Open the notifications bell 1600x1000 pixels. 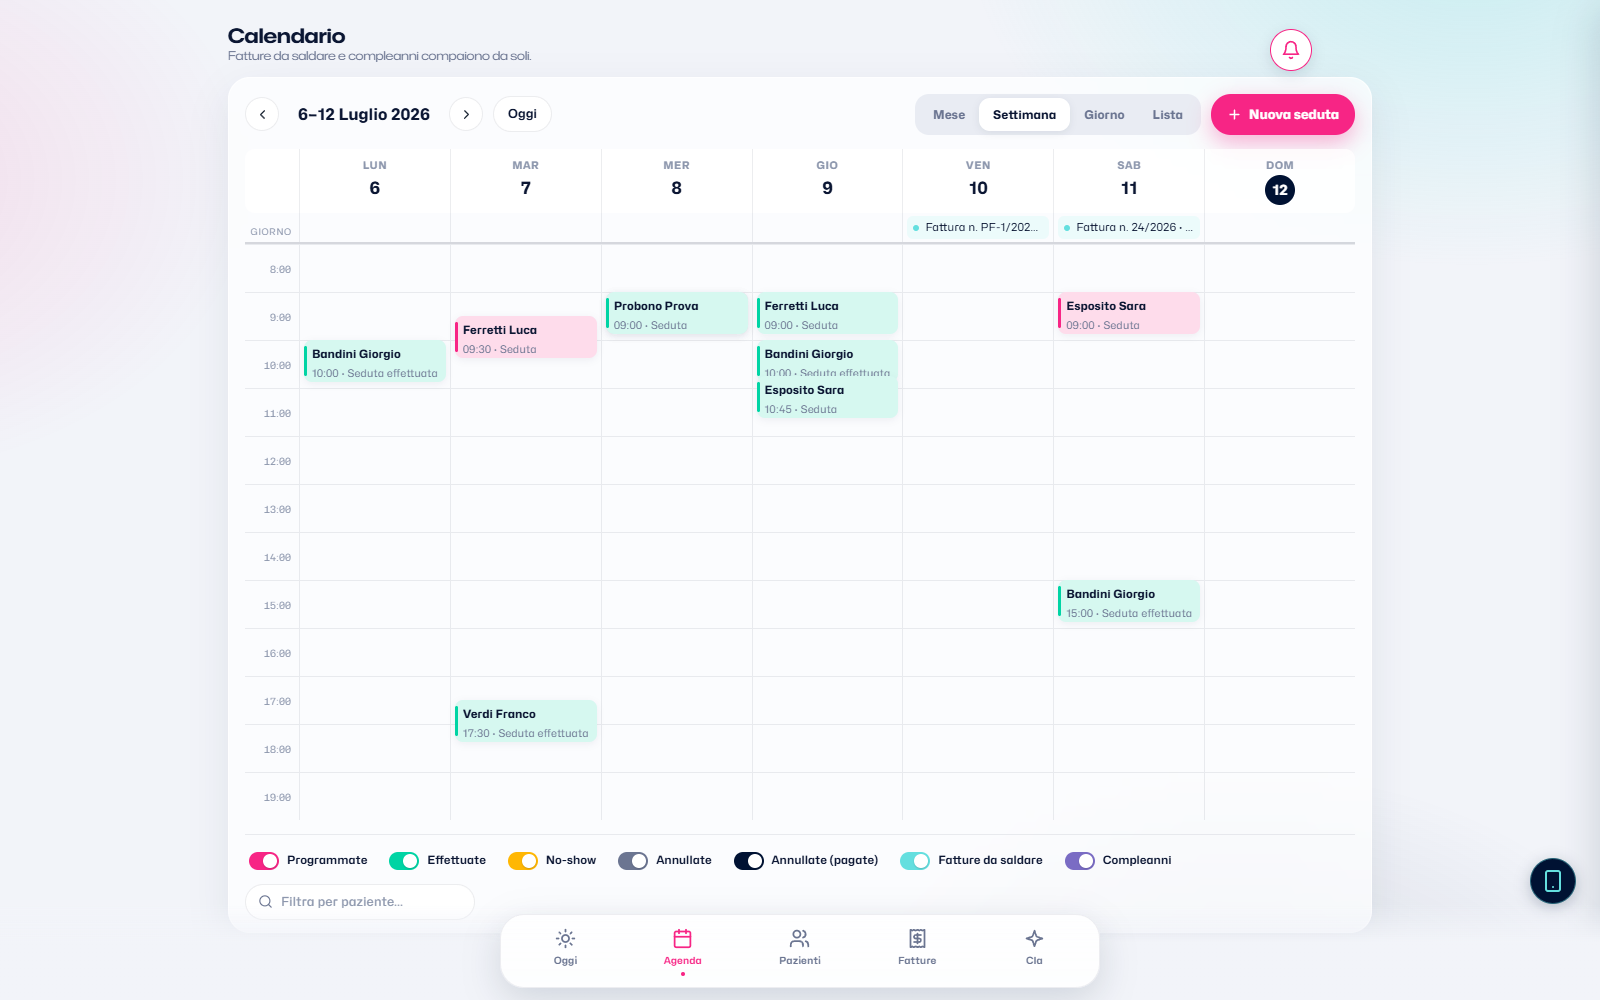point(1291,50)
